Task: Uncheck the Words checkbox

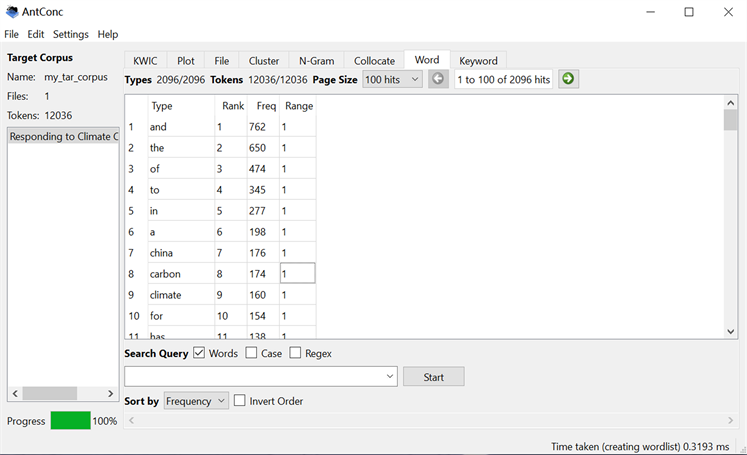Action: [199, 353]
